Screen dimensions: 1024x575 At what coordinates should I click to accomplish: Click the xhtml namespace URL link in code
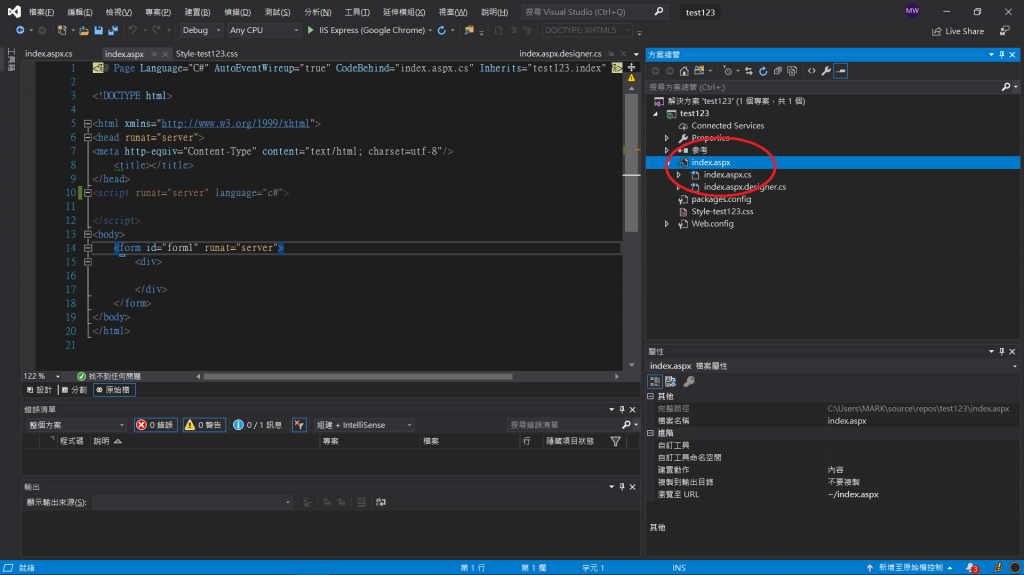point(235,123)
